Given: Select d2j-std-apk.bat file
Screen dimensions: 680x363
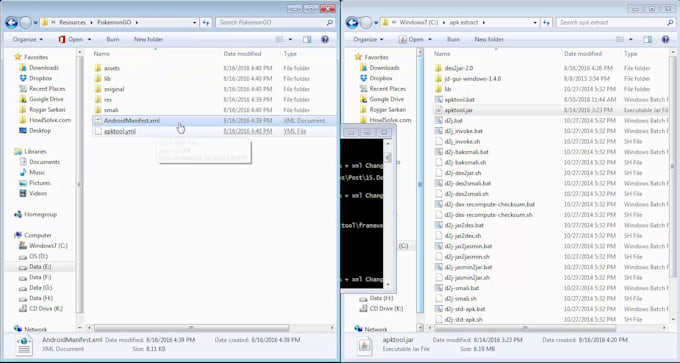Looking at the screenshot, I should pyautogui.click(x=464, y=309).
